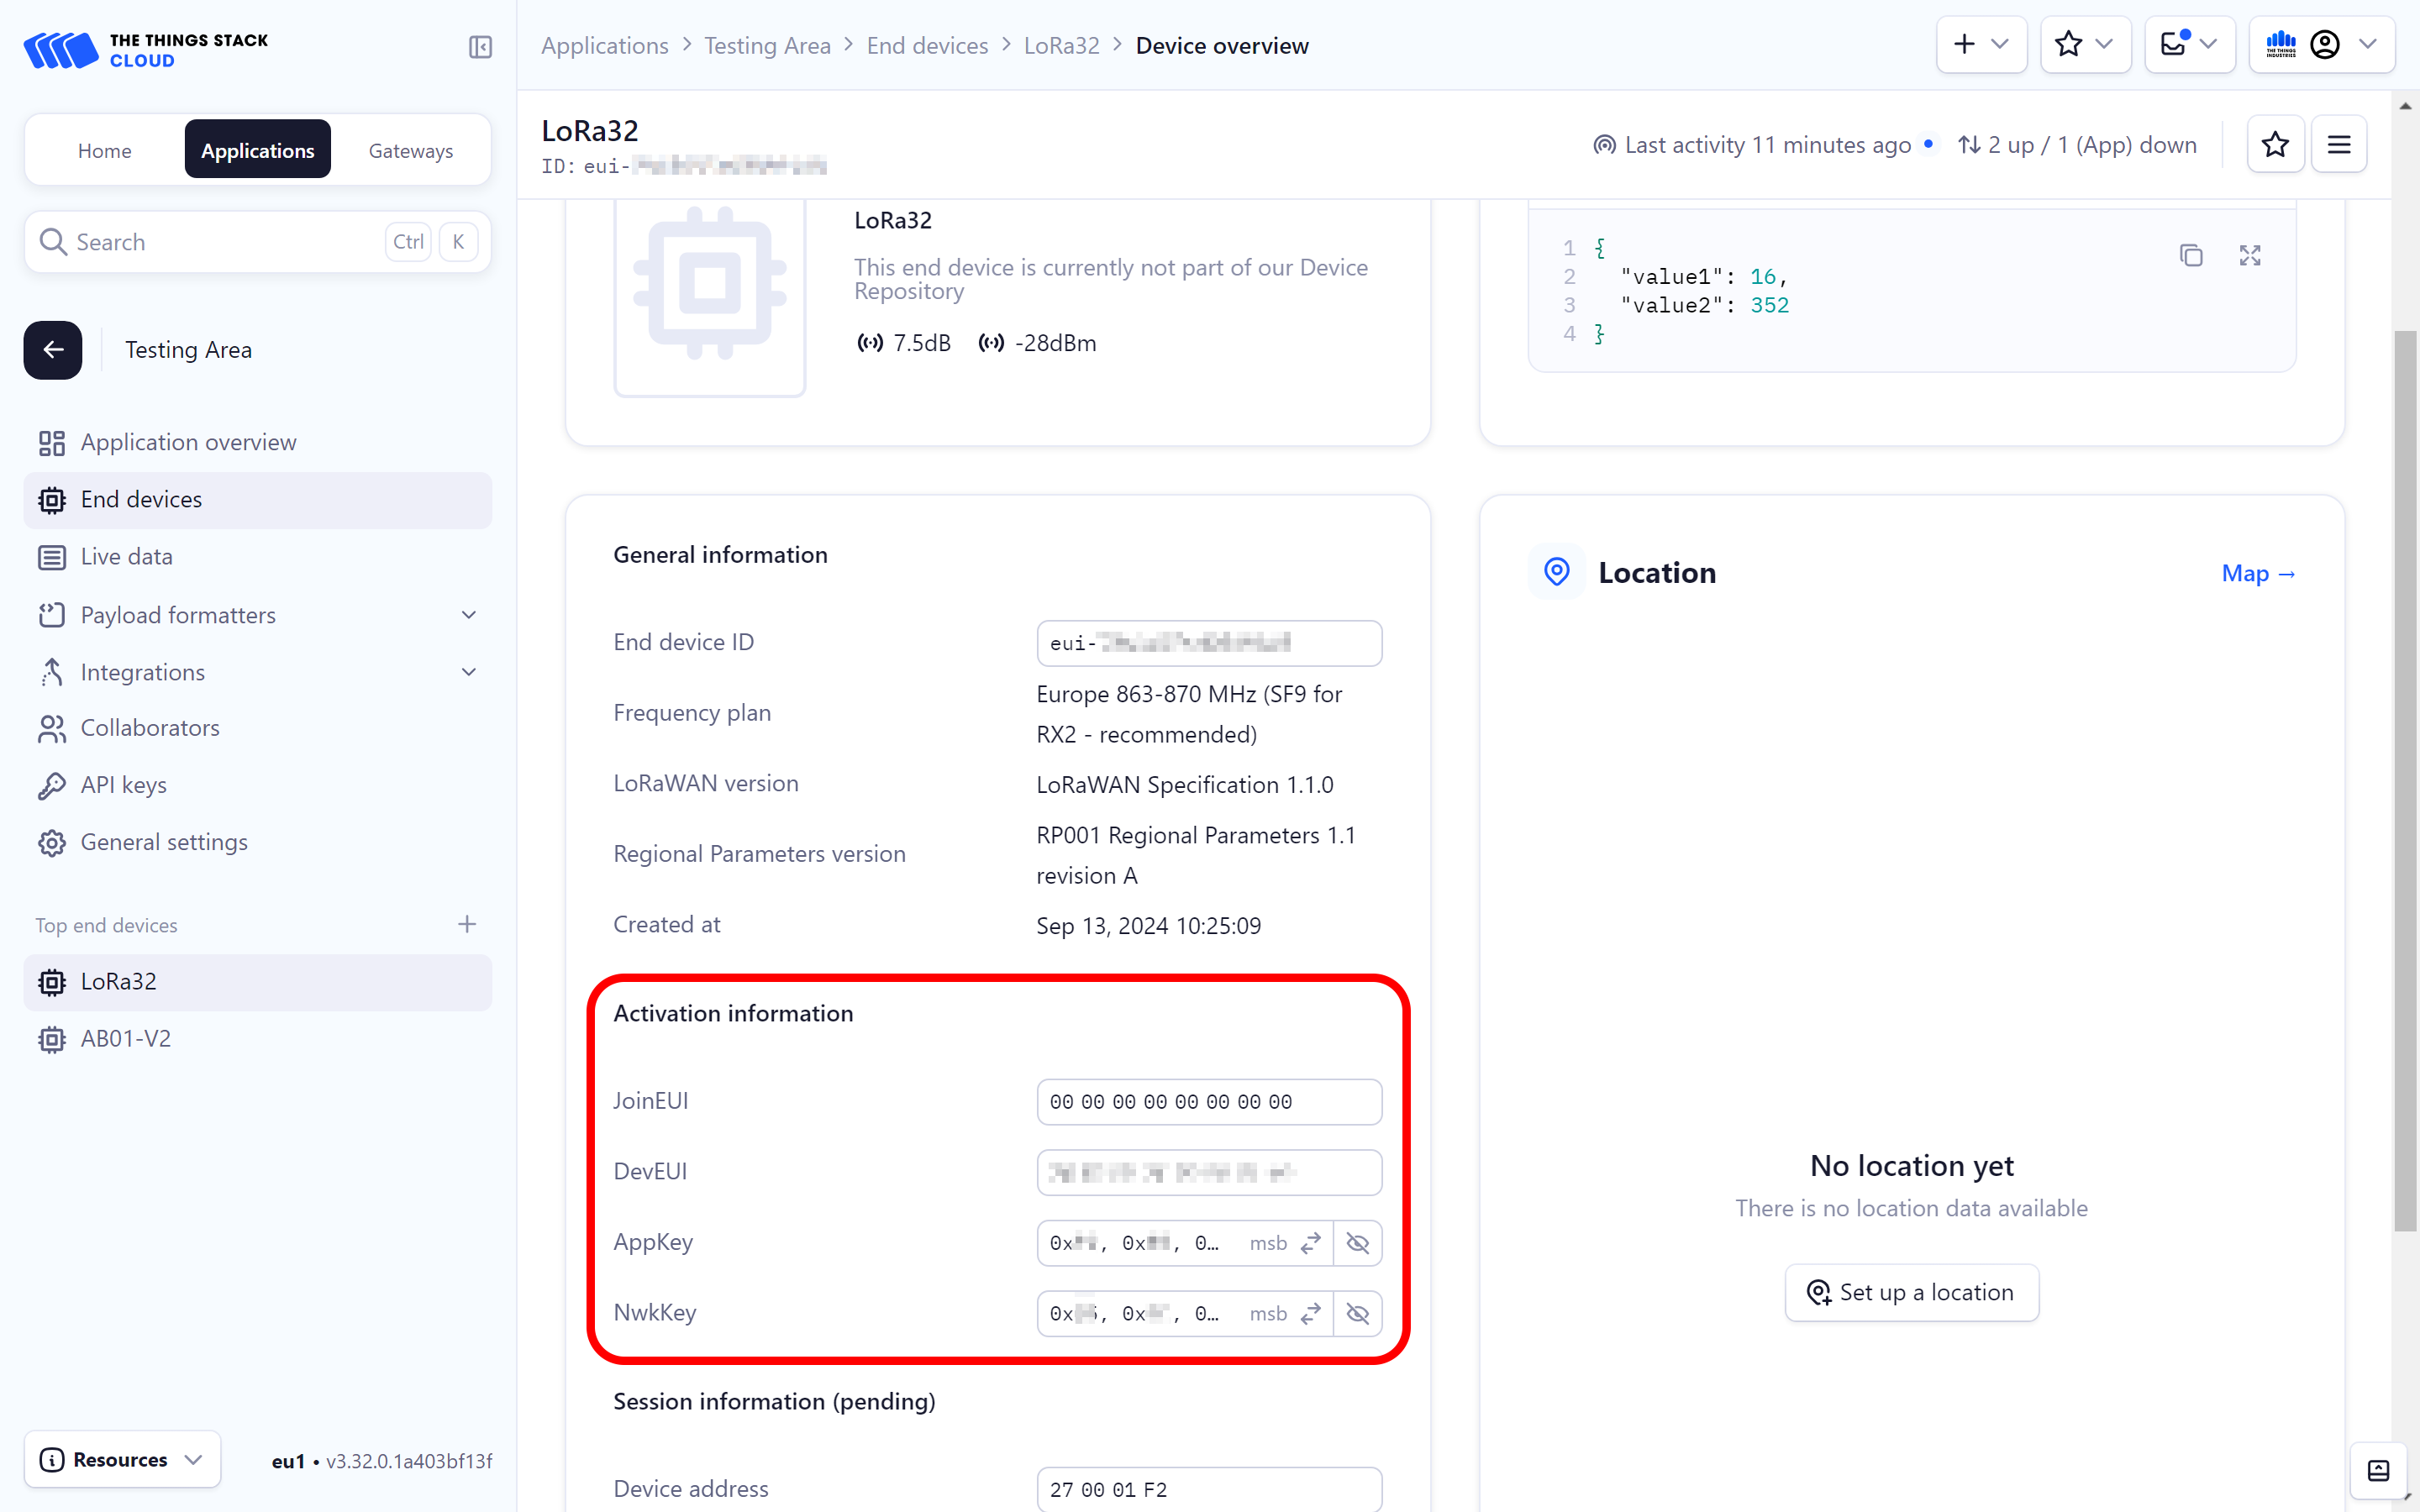Viewport: 2420px width, 1512px height.
Task: Expand the Payload formatters submenu
Action: tap(468, 615)
